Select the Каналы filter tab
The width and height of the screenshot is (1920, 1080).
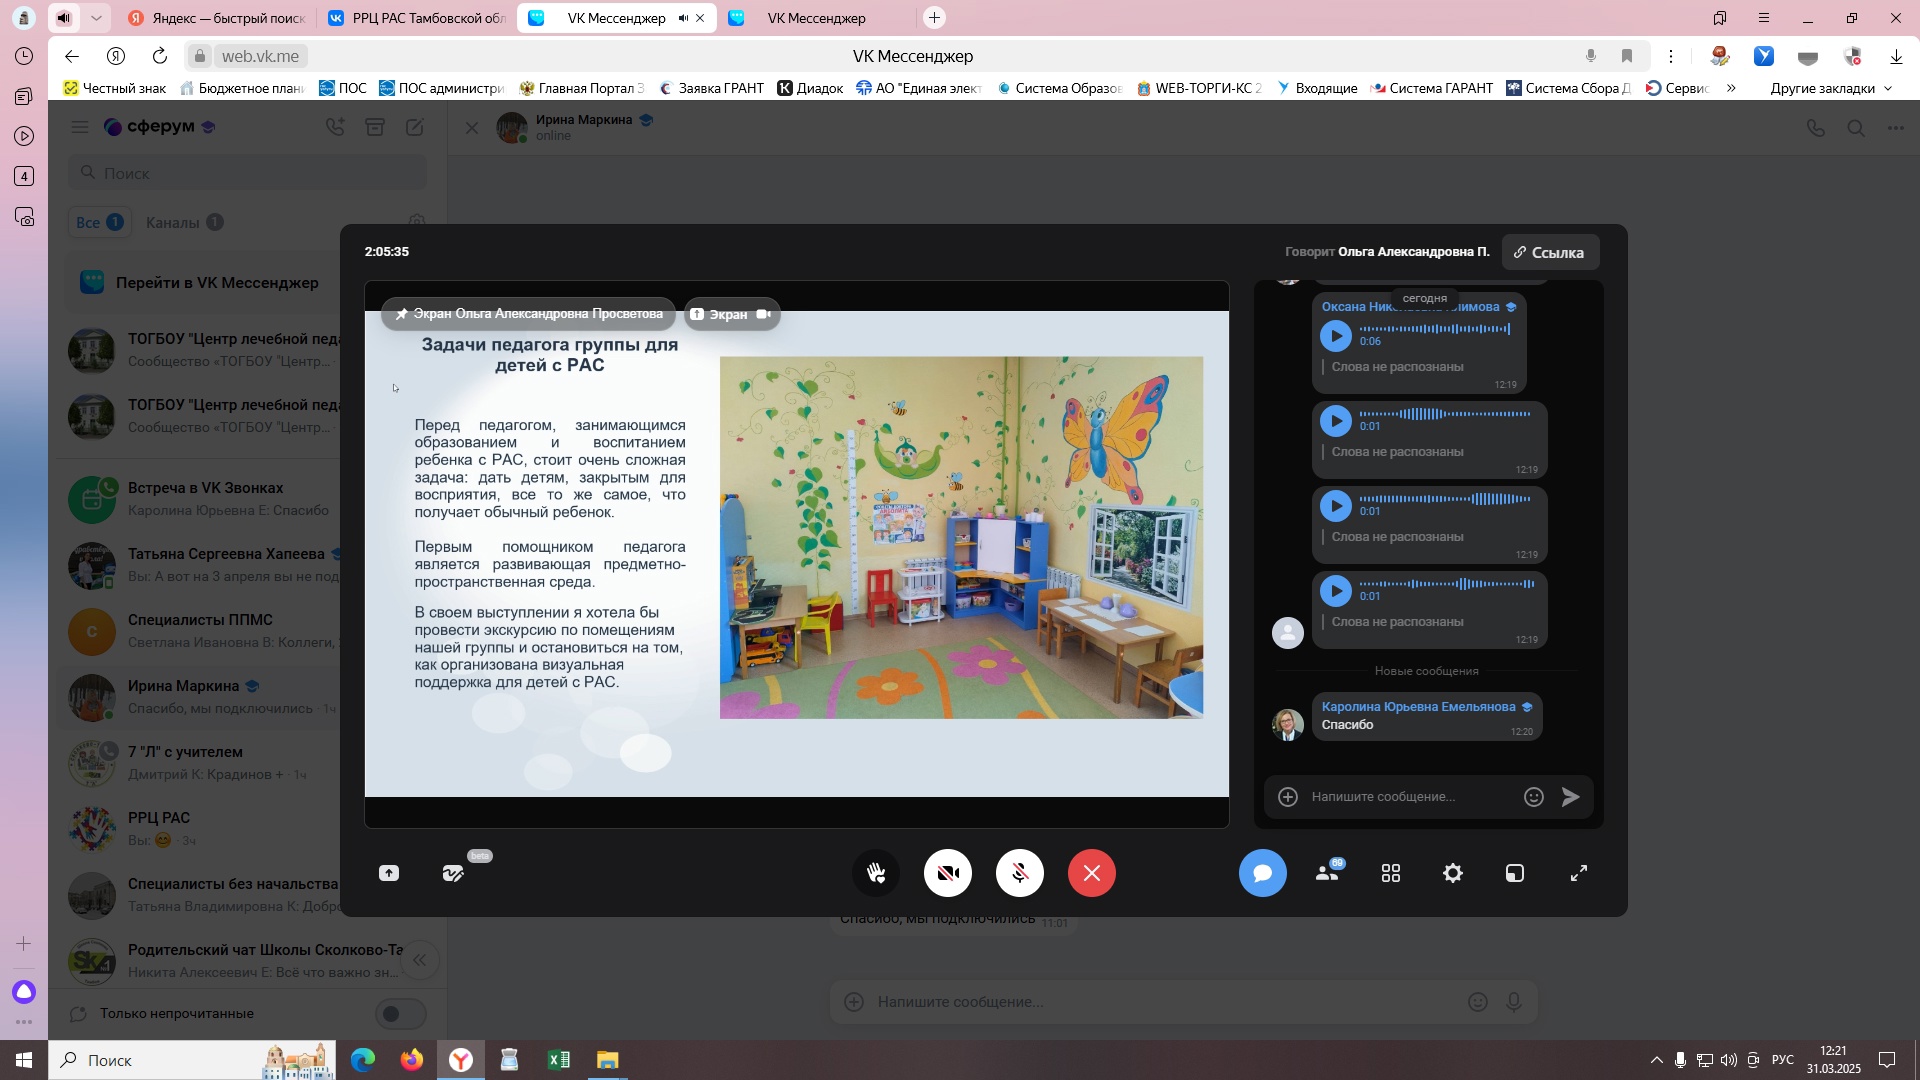click(184, 222)
